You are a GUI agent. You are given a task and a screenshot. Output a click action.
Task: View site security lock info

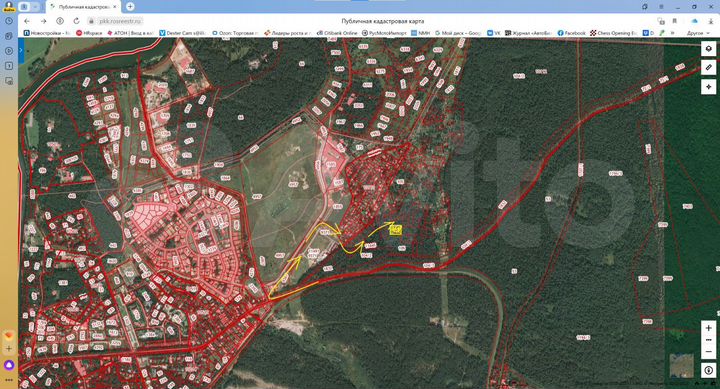coord(91,21)
